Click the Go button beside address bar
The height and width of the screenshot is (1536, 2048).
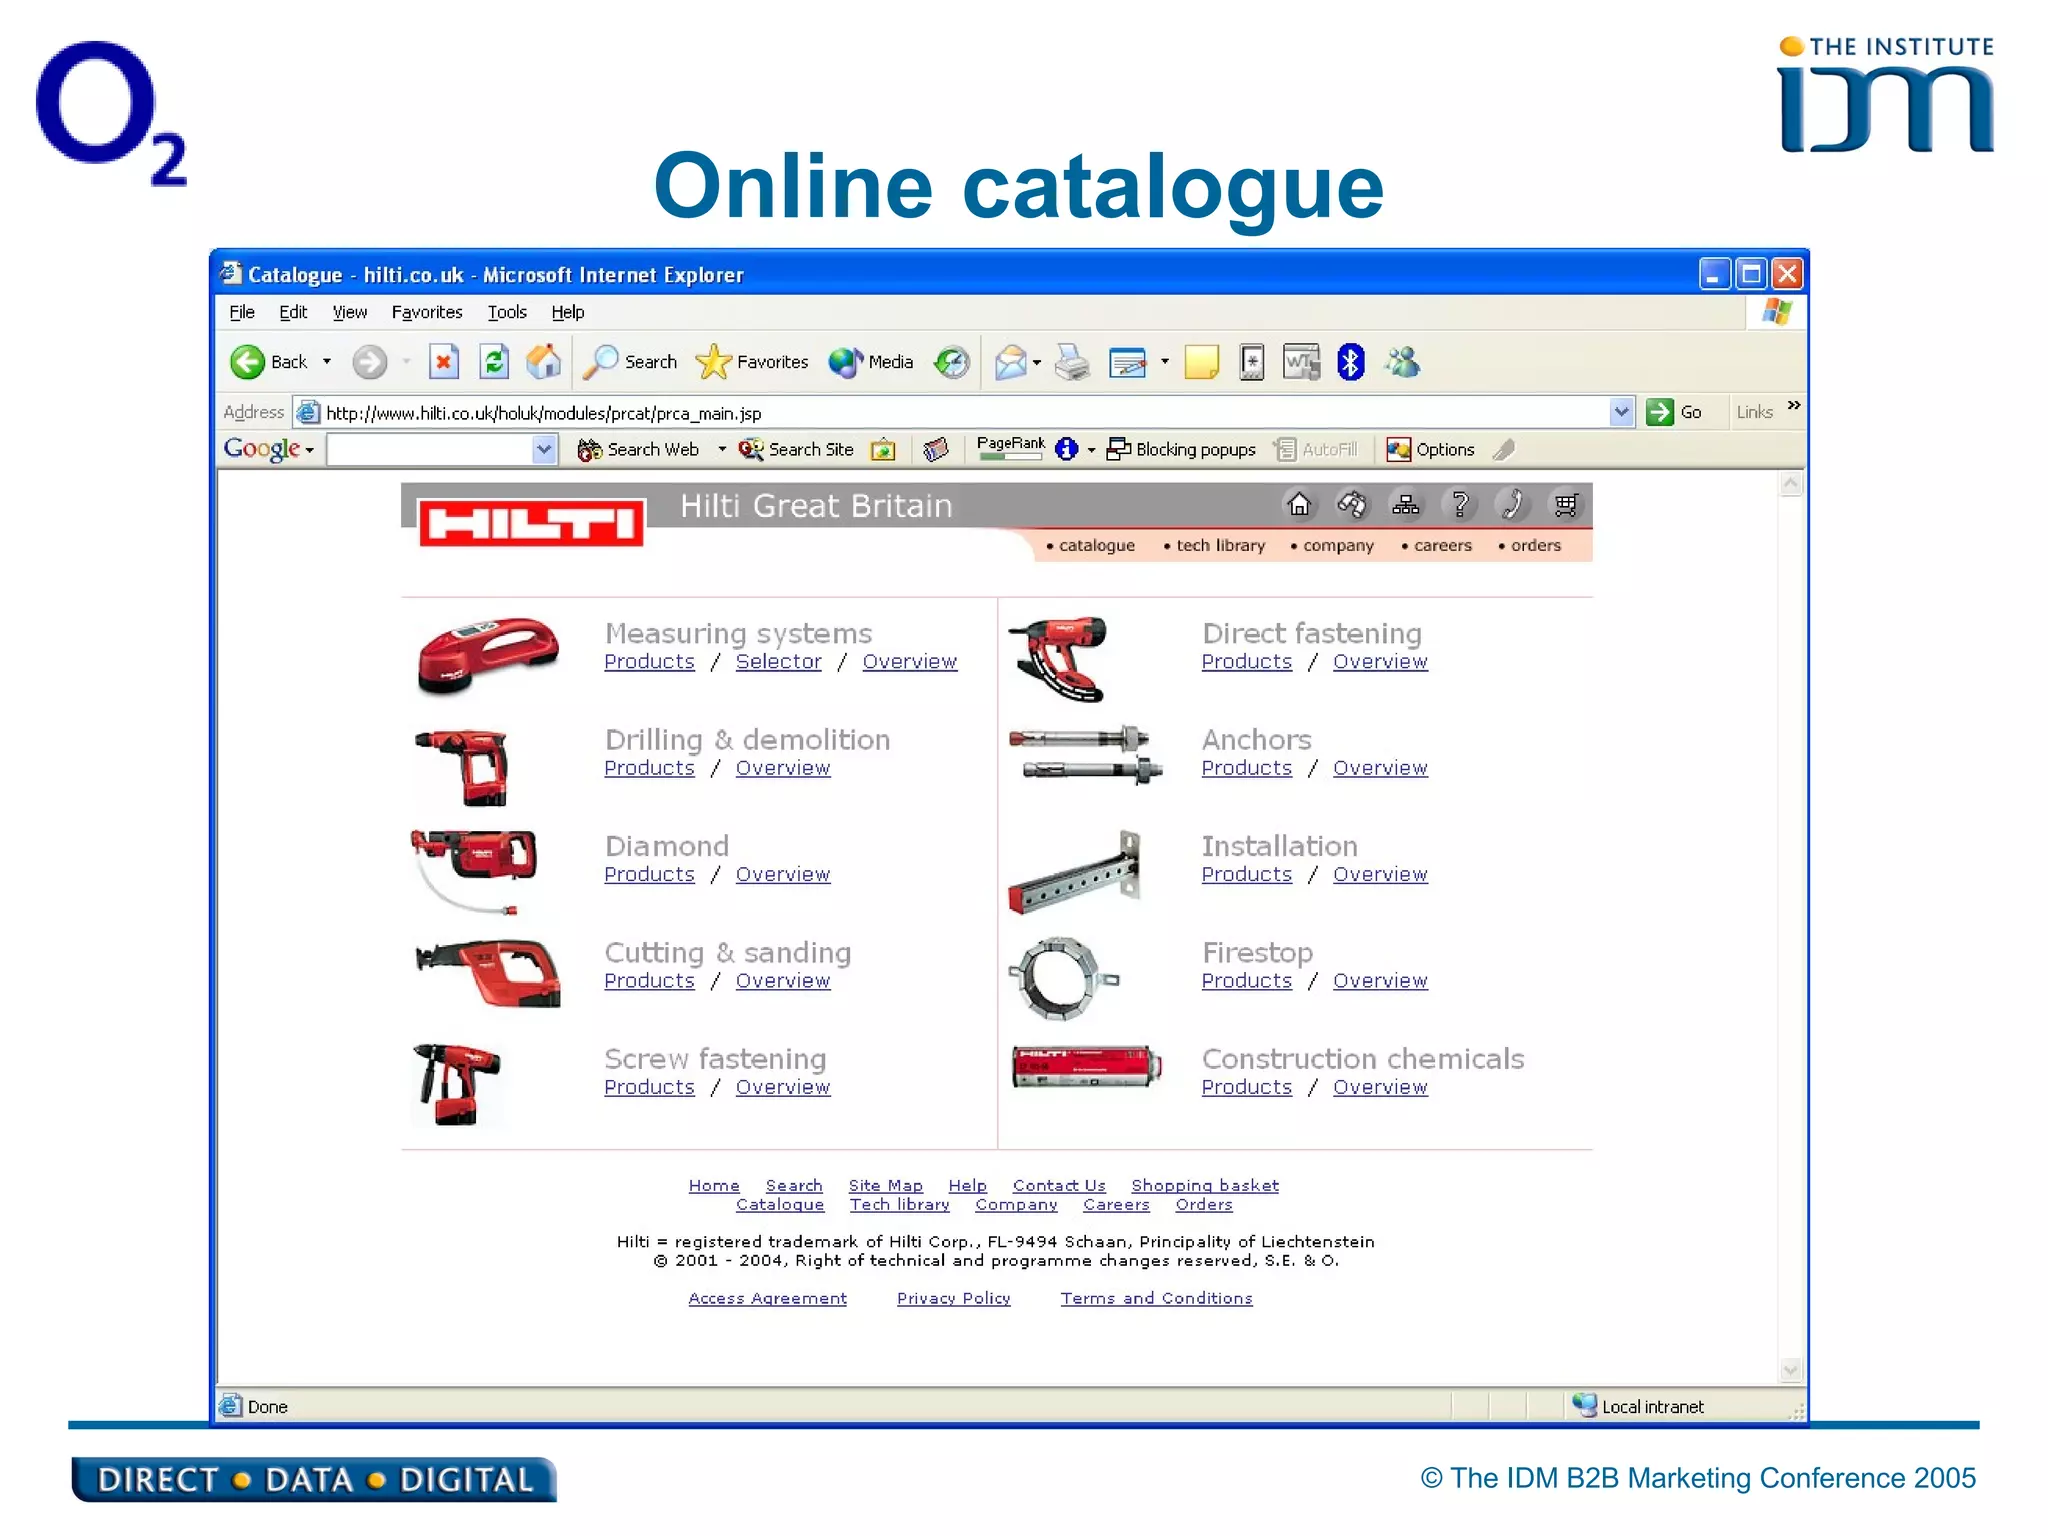click(x=1675, y=412)
